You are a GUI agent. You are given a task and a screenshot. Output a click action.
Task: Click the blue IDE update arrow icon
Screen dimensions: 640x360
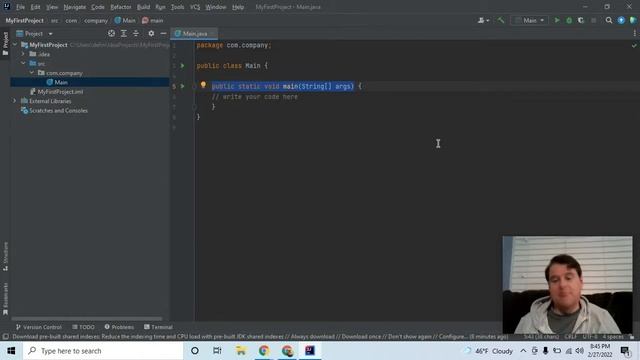pyautogui.click(x=621, y=20)
